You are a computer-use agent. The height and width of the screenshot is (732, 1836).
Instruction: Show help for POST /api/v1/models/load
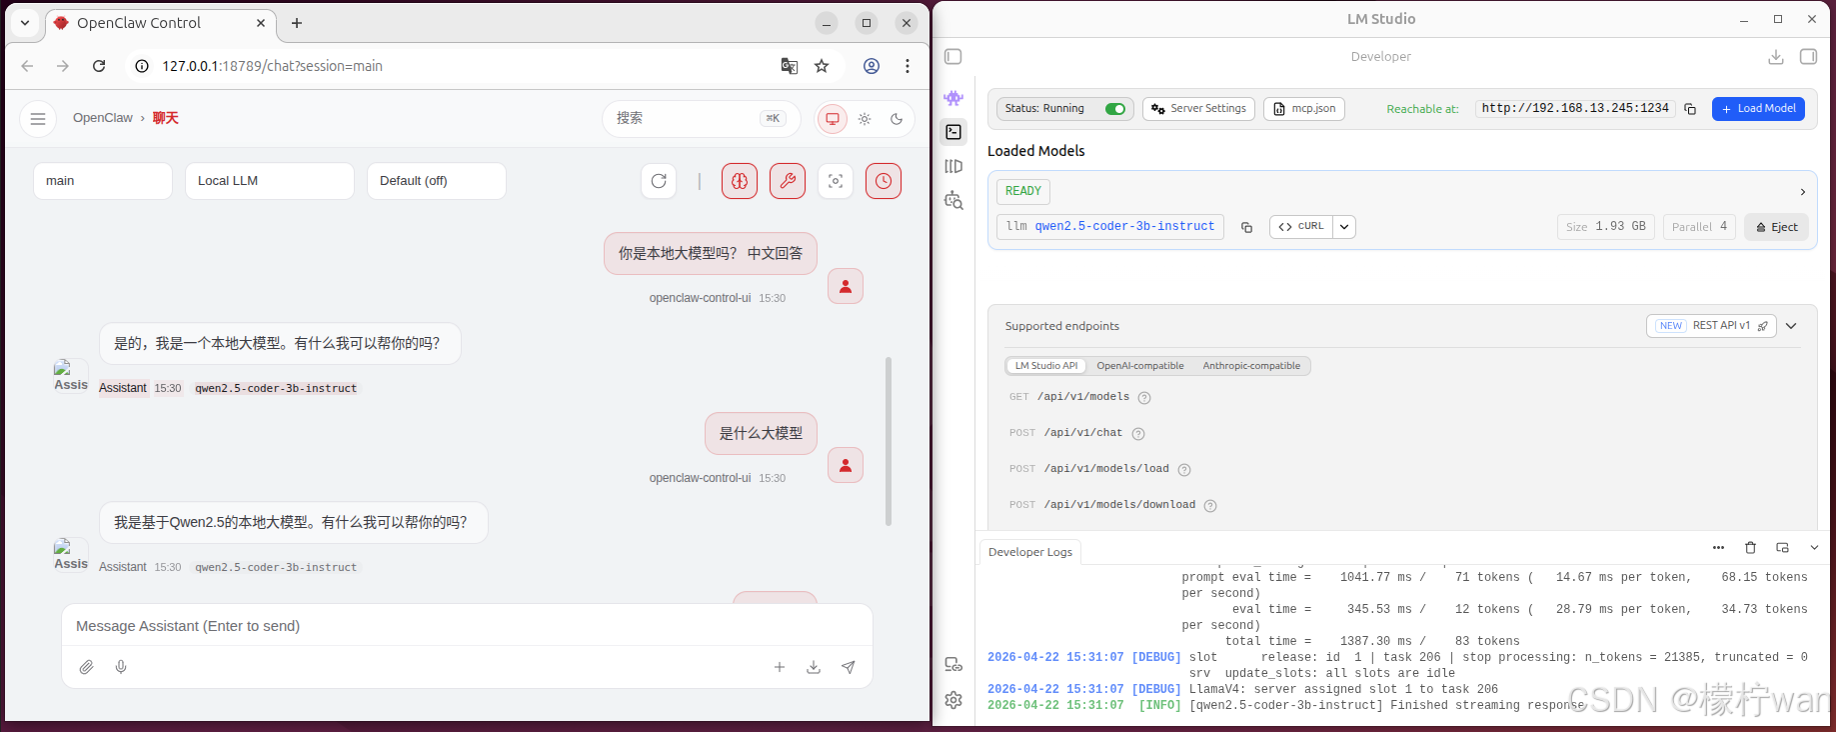click(1184, 470)
